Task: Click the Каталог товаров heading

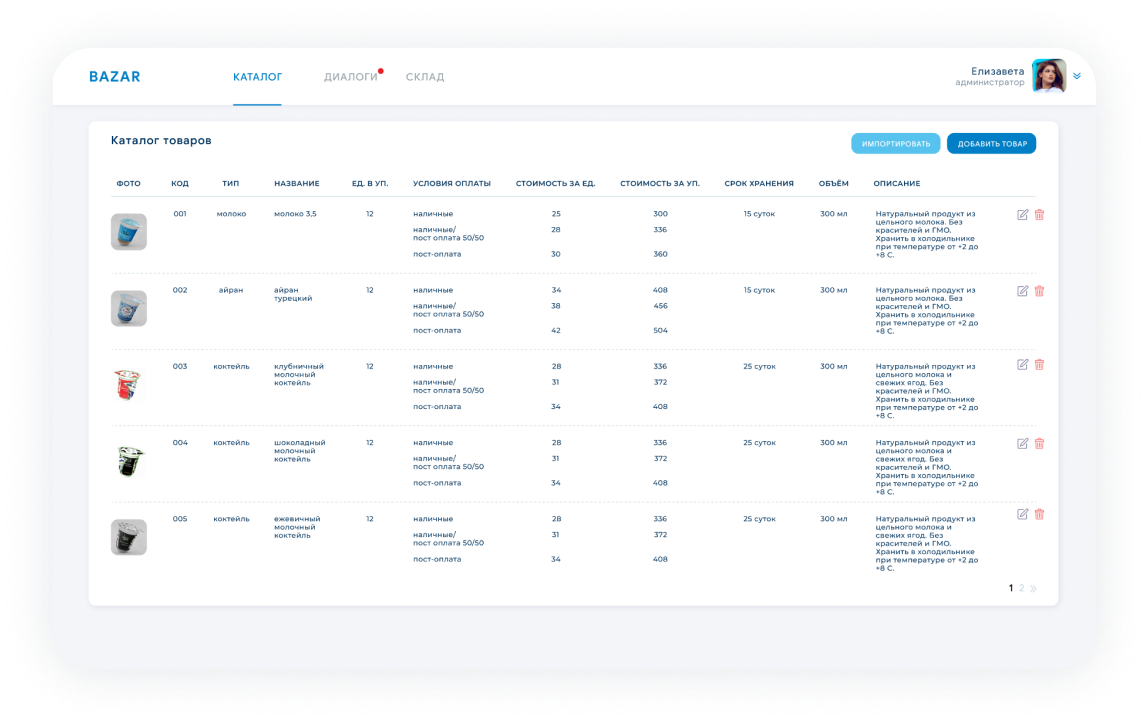Action: click(161, 140)
